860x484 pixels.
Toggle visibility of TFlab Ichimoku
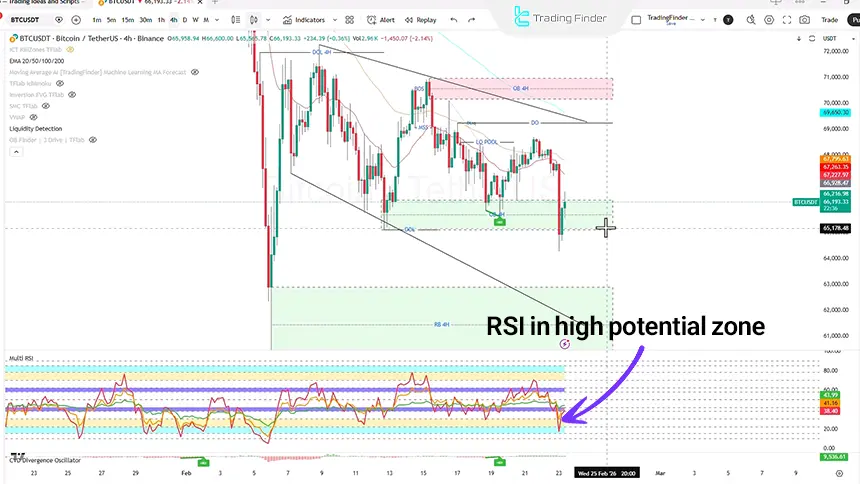tap(60, 83)
